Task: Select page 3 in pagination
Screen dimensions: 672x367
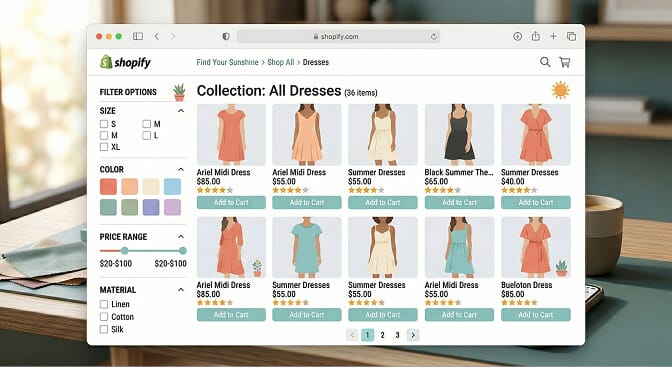Action: point(398,335)
